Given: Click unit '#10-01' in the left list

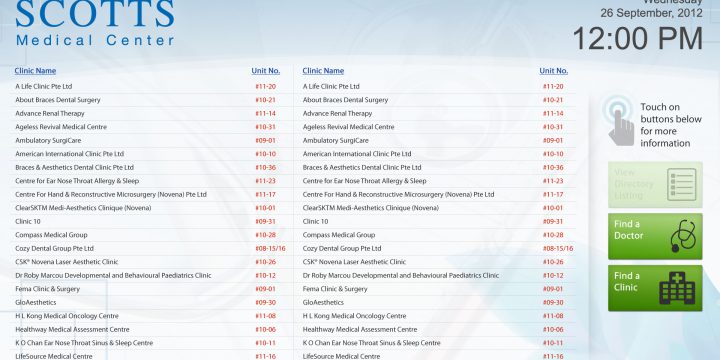Looking at the screenshot, I should click(265, 208).
